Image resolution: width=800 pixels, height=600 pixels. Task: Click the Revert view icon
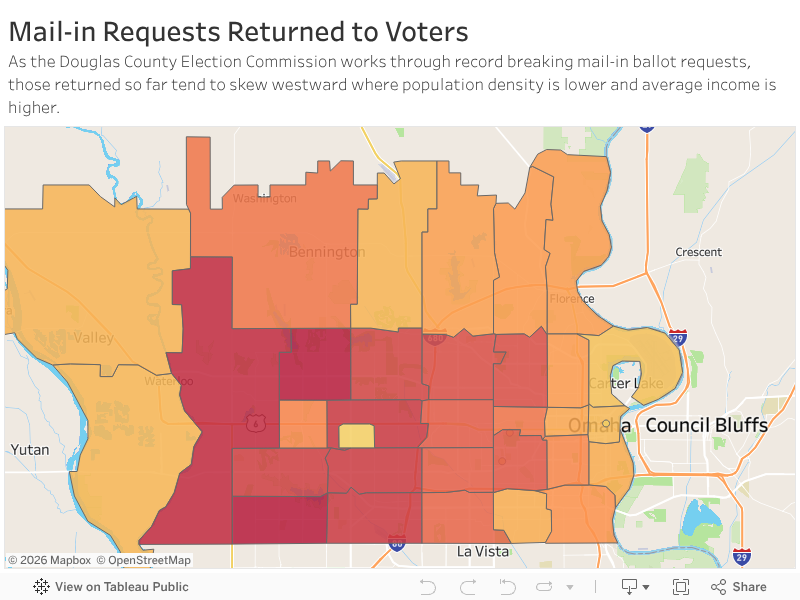507,587
